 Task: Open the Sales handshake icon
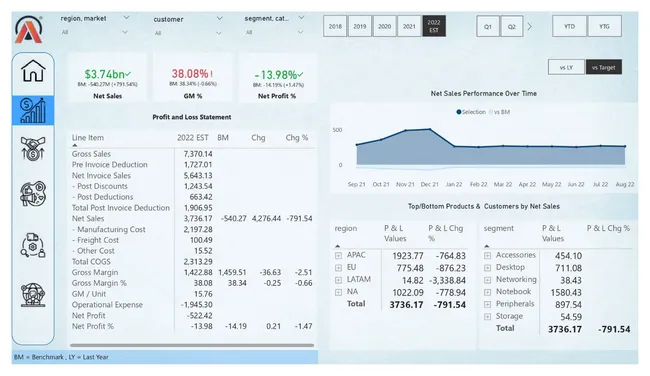click(x=33, y=148)
